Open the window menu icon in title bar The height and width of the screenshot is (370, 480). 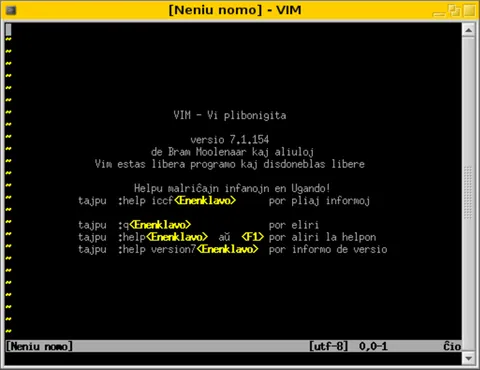point(11,10)
